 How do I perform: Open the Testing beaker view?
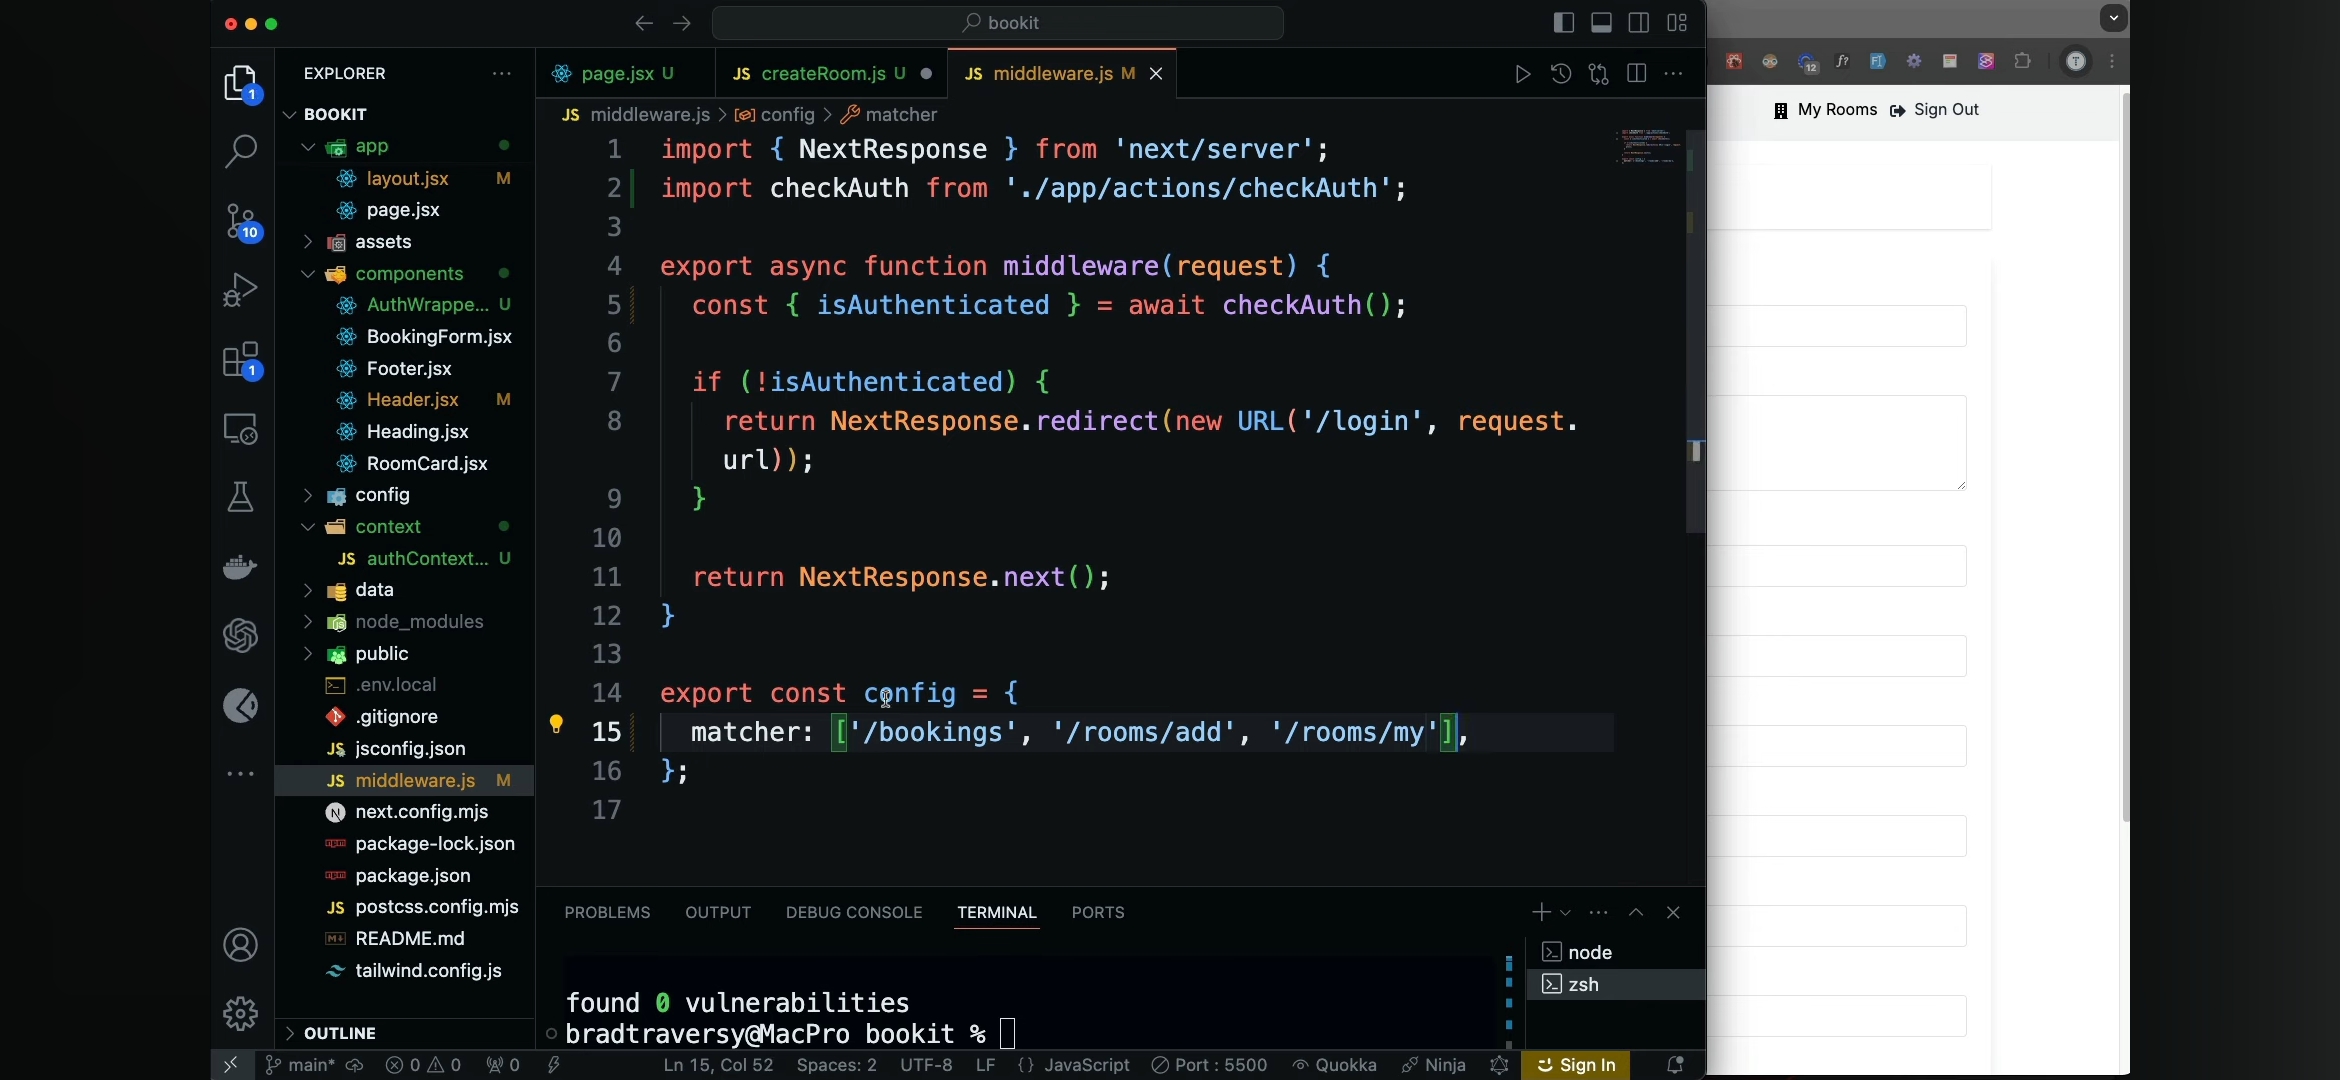pos(240,497)
